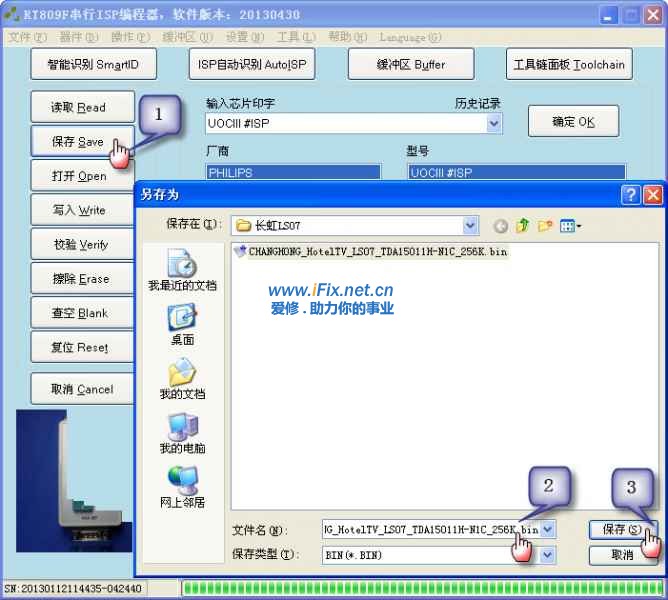Open My Computer in places bar

tap(182, 433)
